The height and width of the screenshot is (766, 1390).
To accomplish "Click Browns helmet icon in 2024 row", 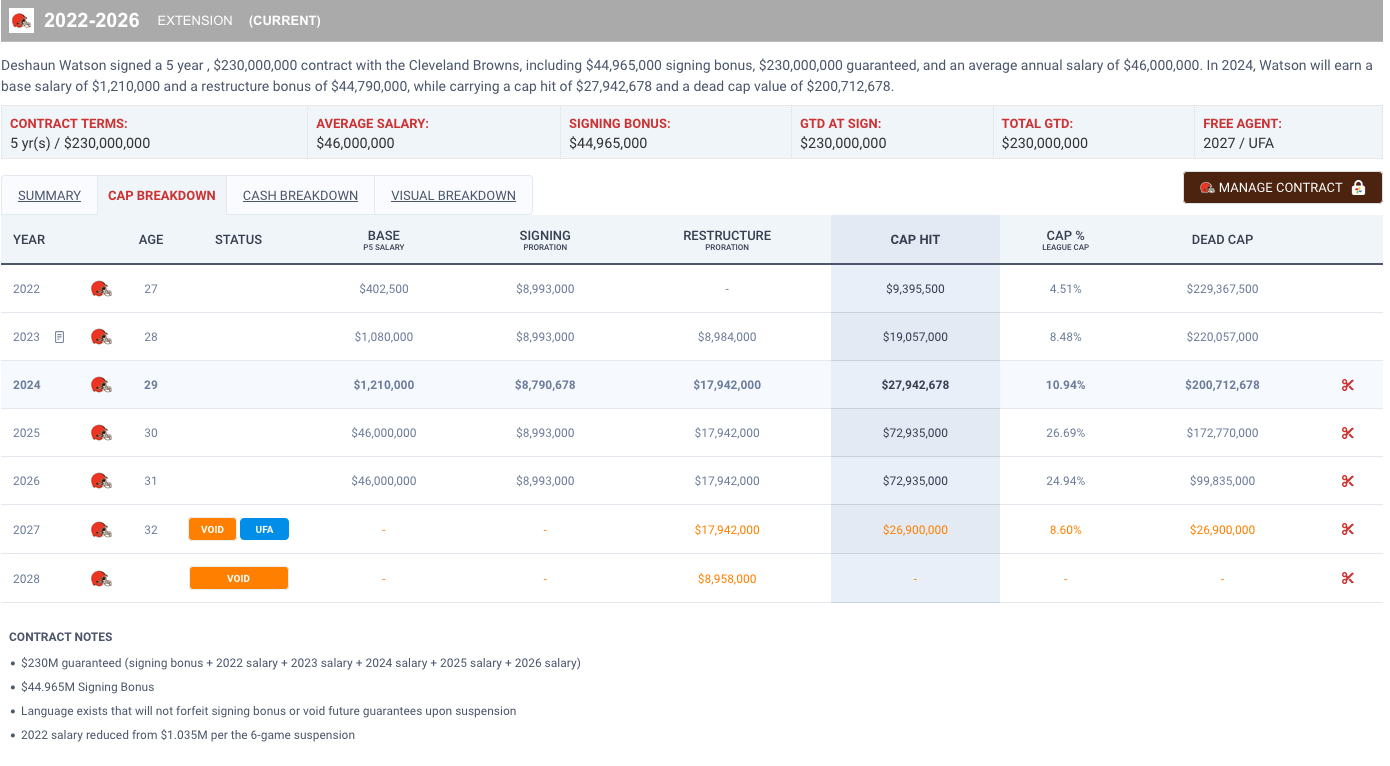I will pos(101,385).
